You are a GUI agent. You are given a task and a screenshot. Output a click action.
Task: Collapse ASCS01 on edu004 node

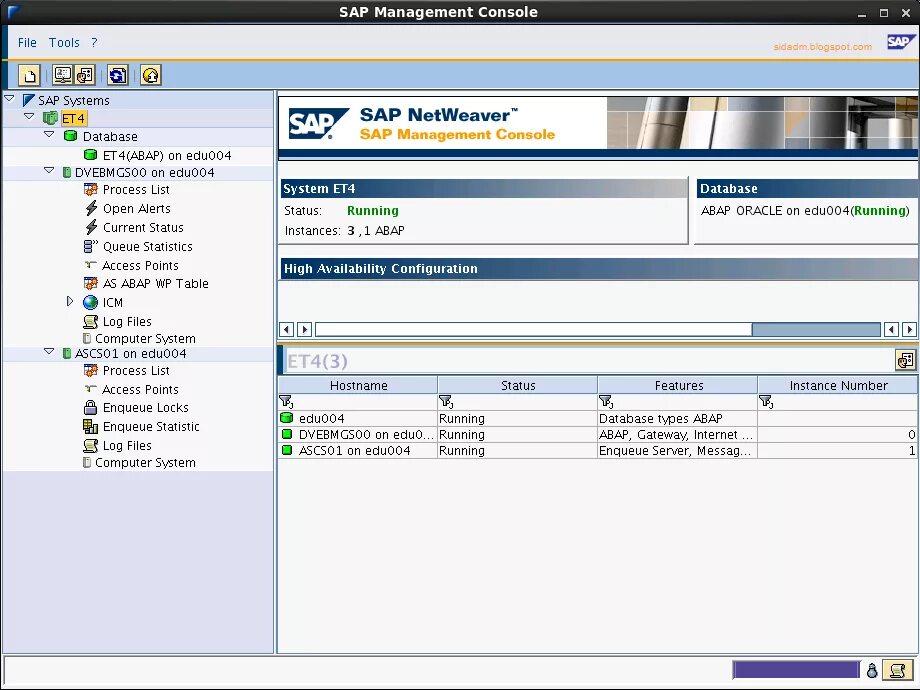coord(49,351)
